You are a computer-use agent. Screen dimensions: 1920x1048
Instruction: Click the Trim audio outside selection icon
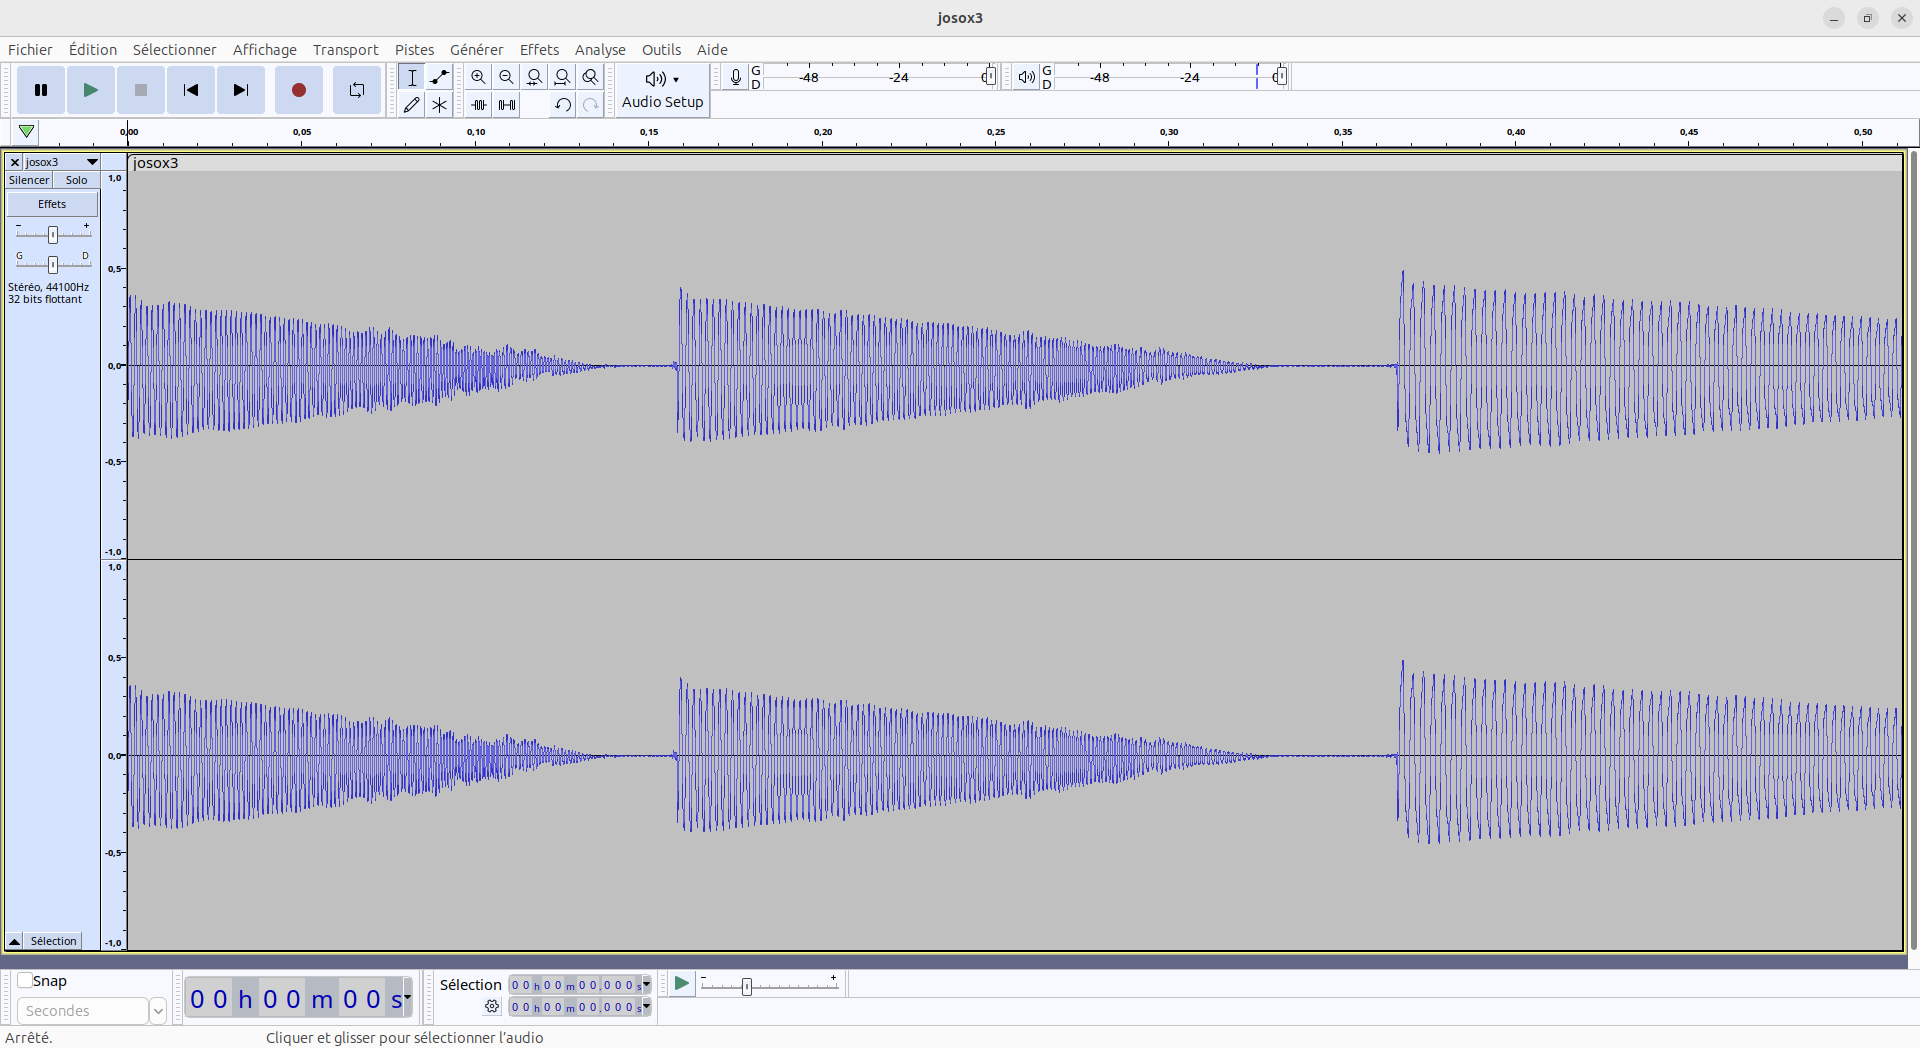pyautogui.click(x=479, y=105)
